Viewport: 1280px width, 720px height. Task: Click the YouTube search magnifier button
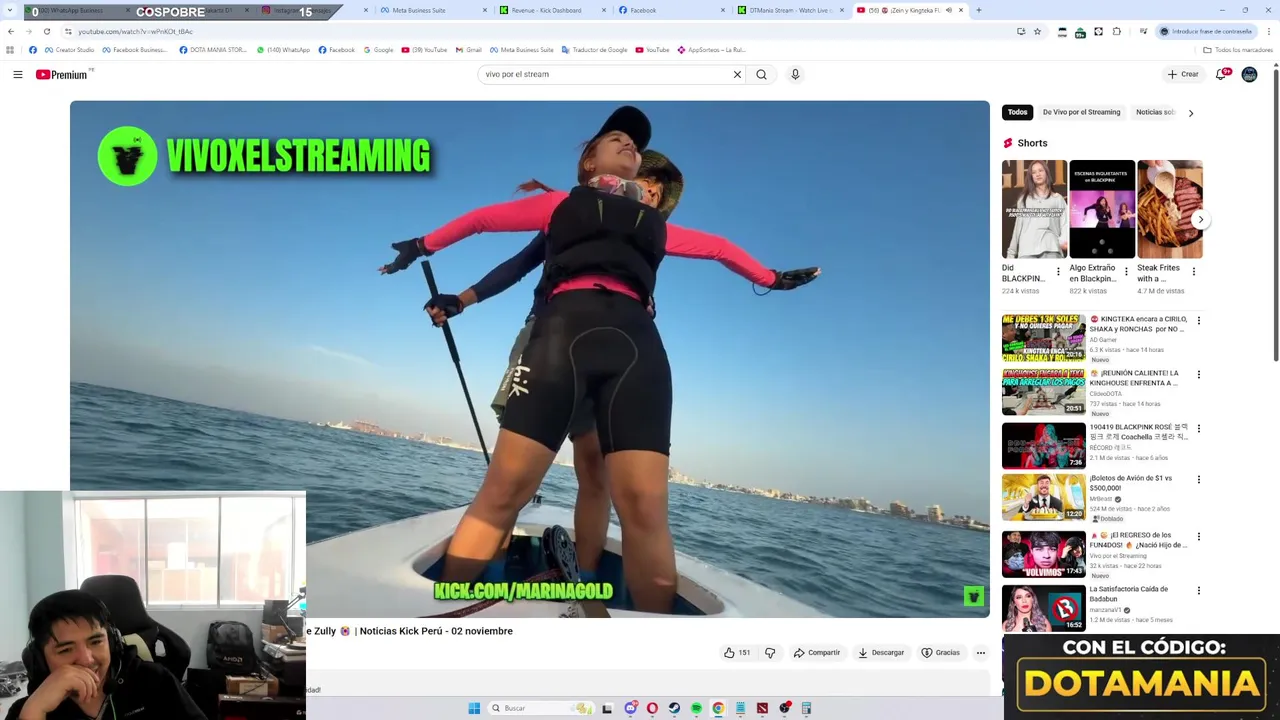tap(762, 74)
